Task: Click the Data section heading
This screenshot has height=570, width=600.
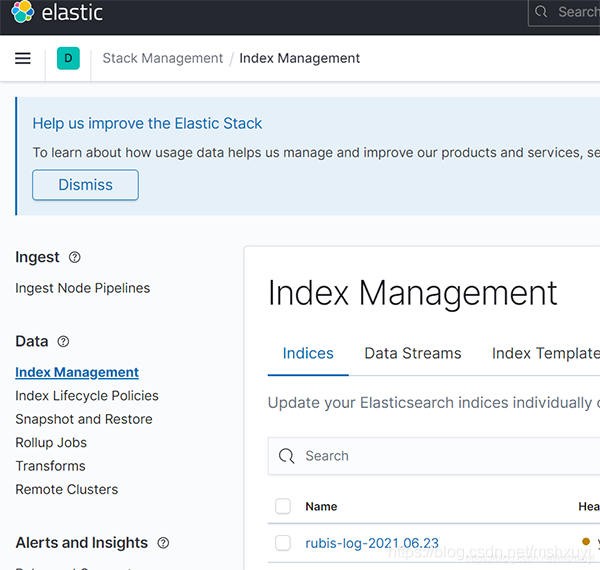Action: click(x=32, y=341)
